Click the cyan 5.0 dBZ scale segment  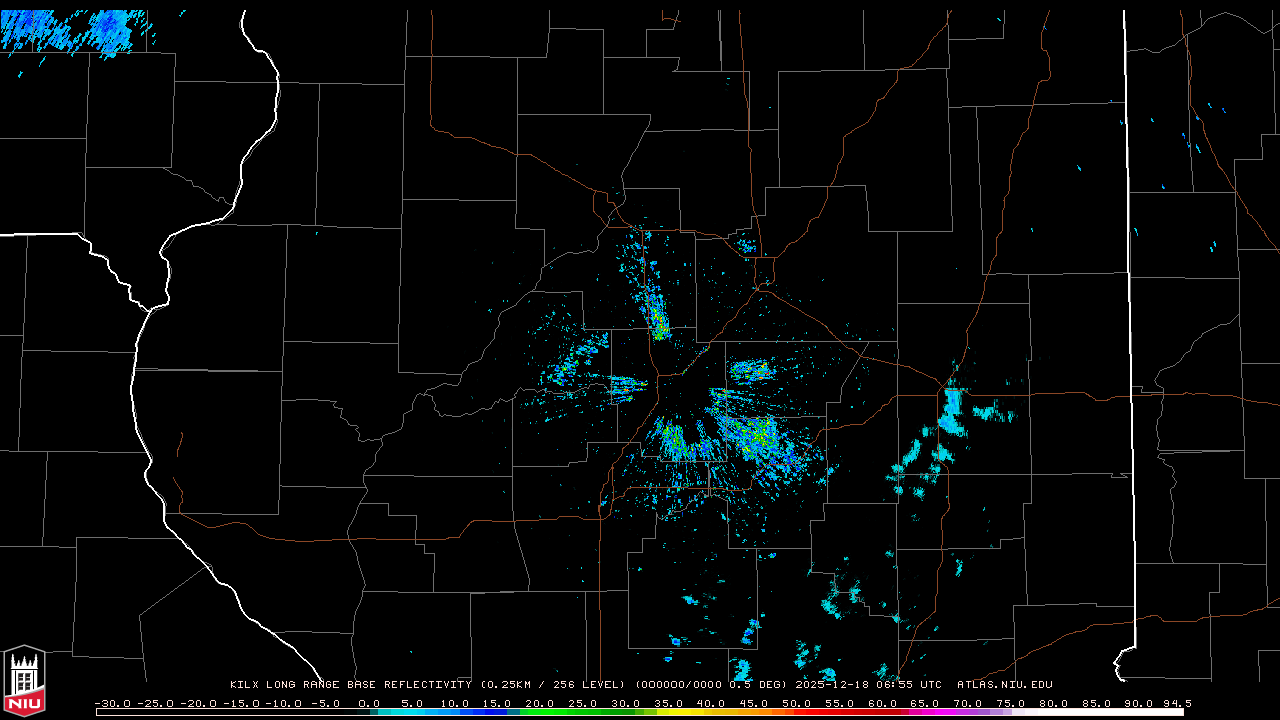pyautogui.click(x=412, y=712)
